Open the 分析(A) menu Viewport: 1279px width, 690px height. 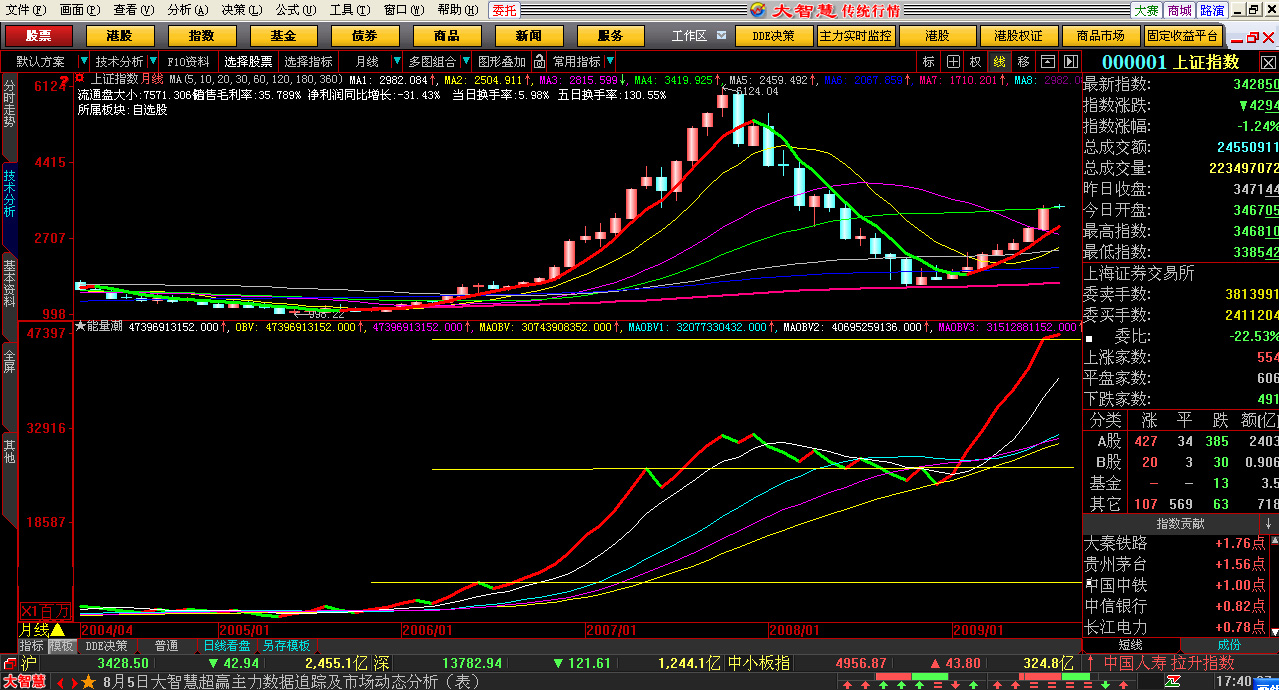click(187, 10)
